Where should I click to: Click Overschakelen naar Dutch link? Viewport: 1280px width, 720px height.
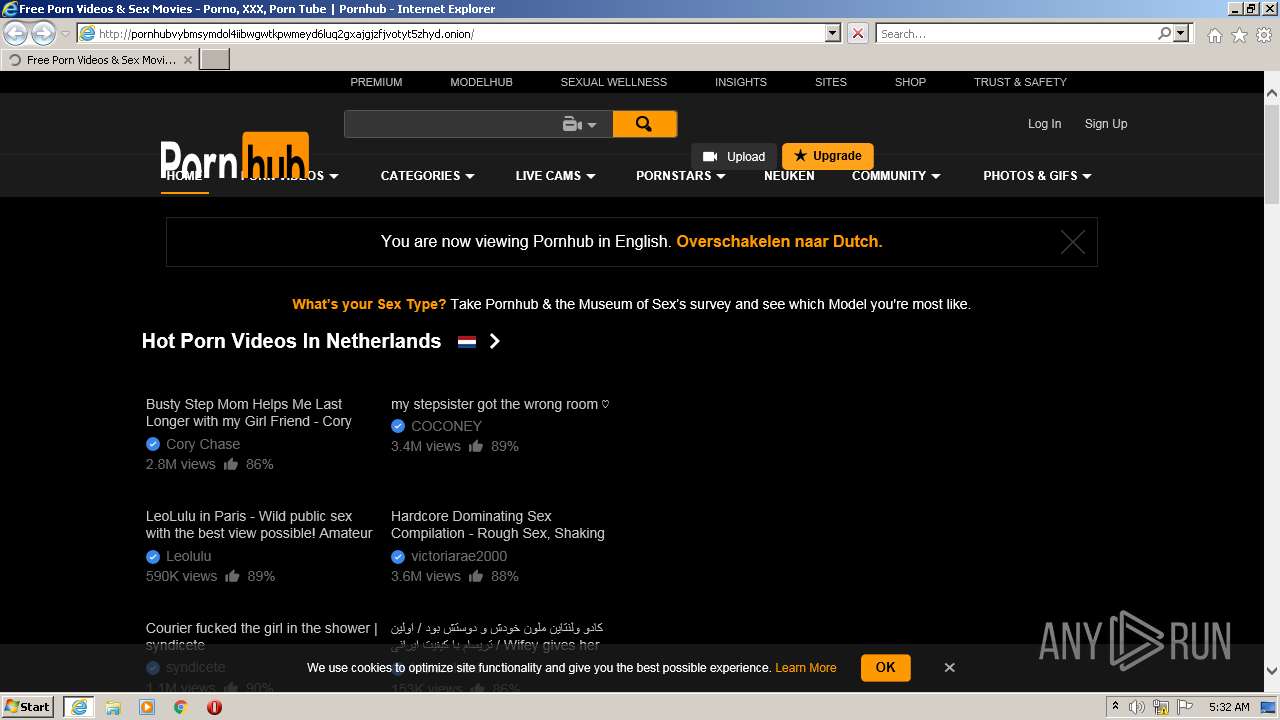pos(779,241)
